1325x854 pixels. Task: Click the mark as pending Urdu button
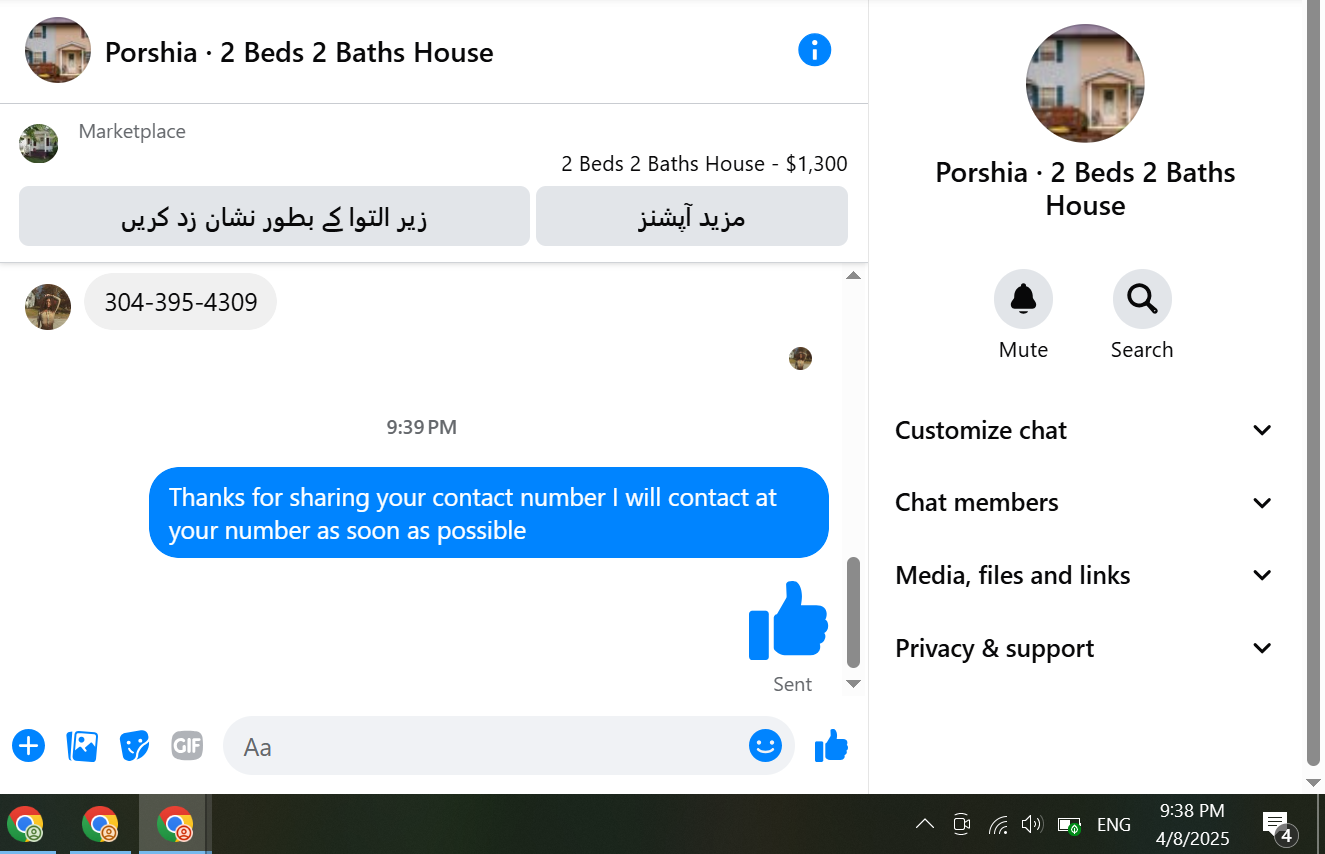coord(274,216)
